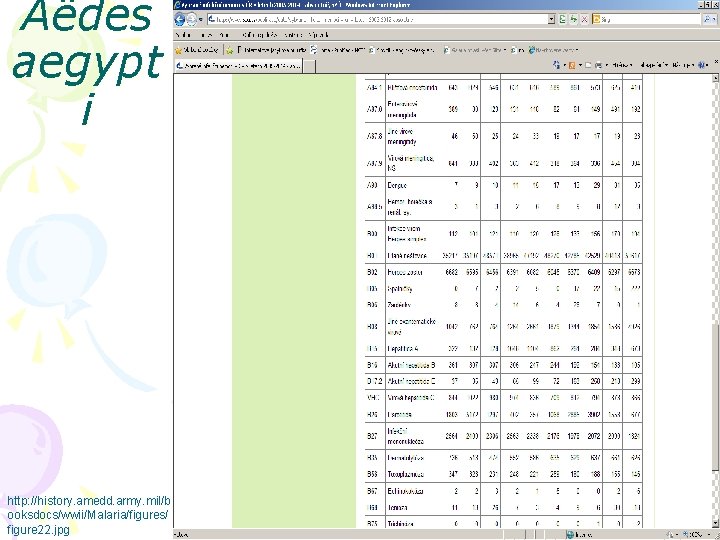
Task: Click code B02 in the table
Action: pyautogui.click(x=372, y=272)
